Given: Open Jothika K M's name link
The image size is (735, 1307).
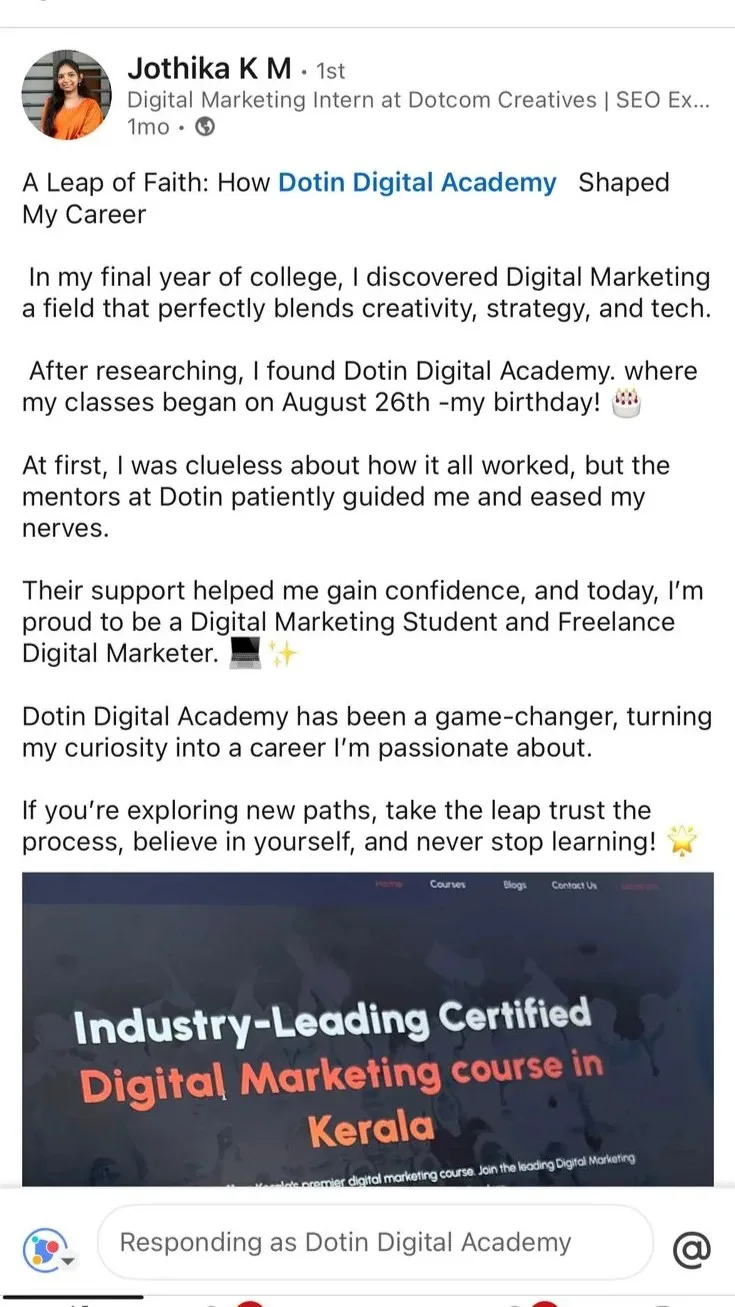Looking at the screenshot, I should click(x=209, y=69).
